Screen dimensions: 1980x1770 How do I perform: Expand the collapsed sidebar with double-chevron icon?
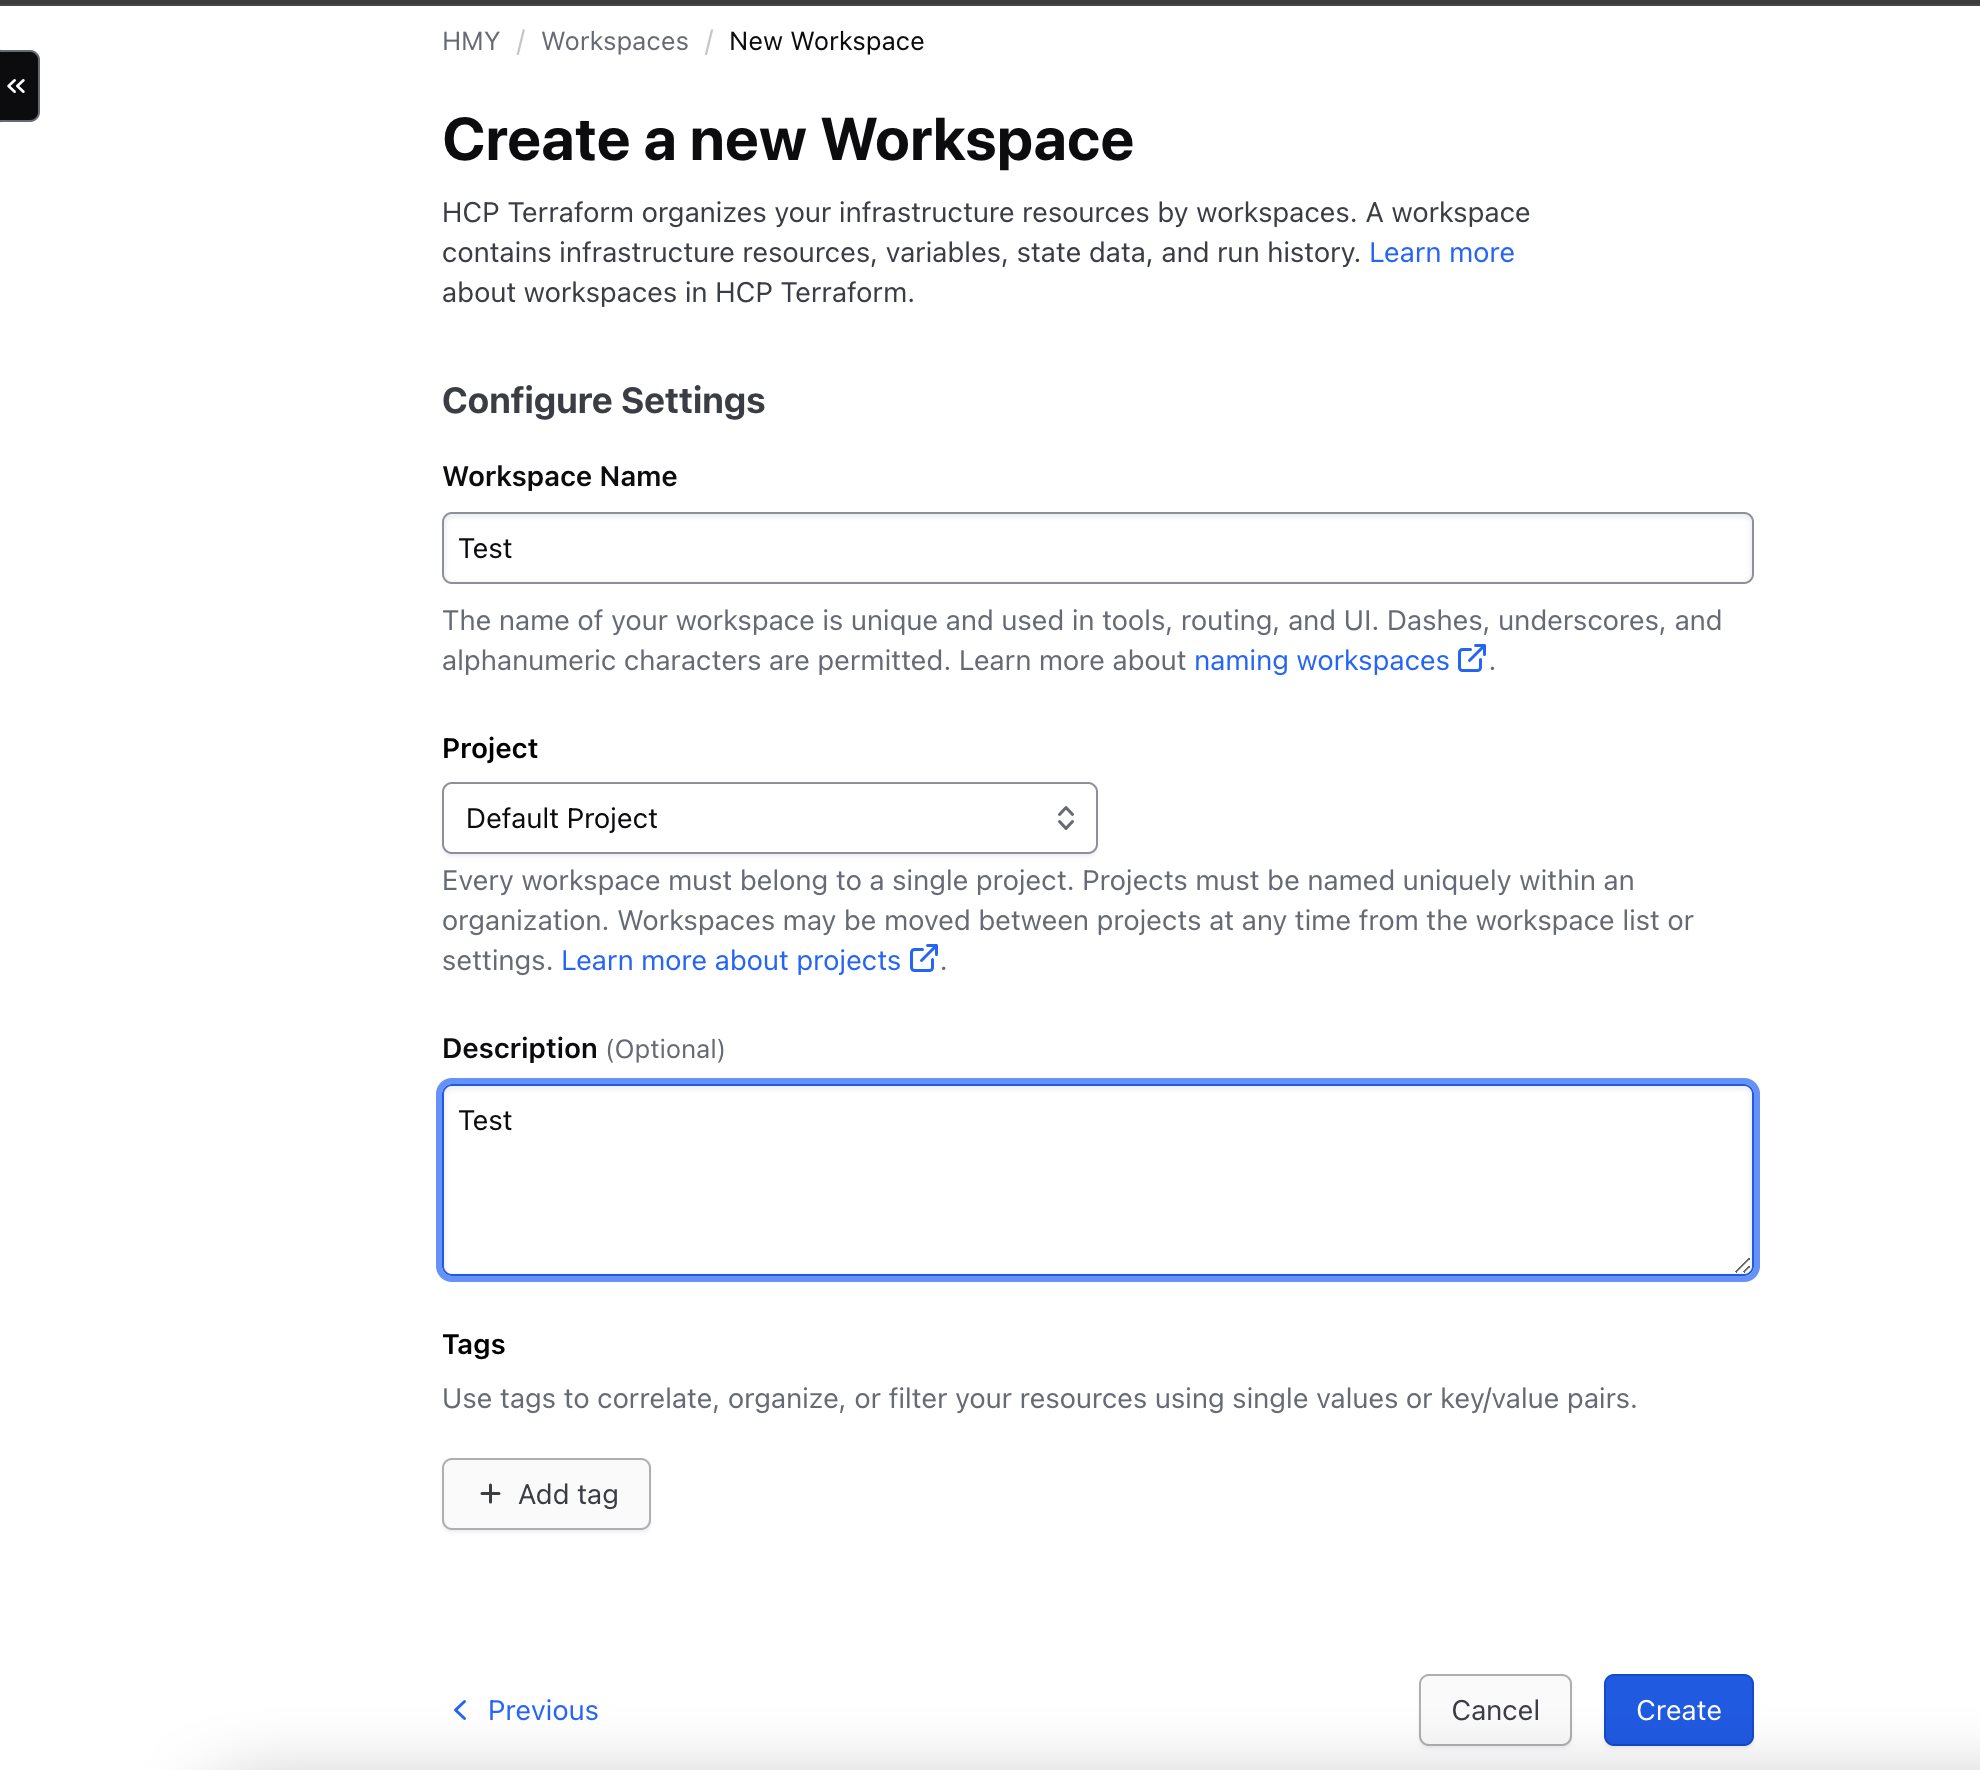click(x=18, y=86)
